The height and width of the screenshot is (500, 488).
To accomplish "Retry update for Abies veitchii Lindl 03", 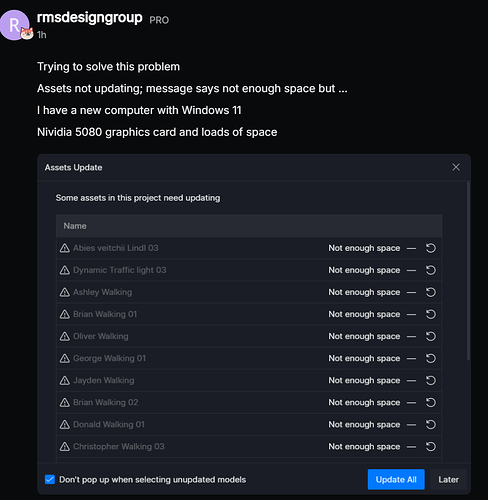I will (431, 248).
